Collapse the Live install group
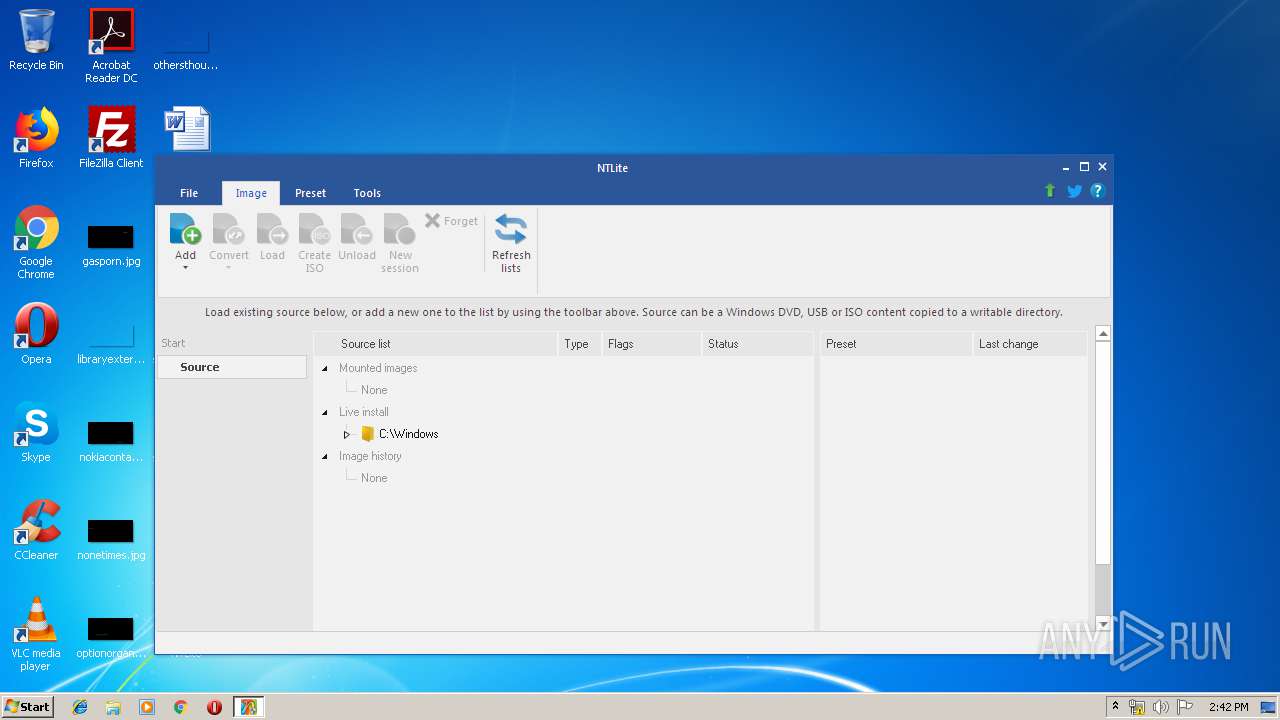The height and width of the screenshot is (720, 1280). [324, 412]
